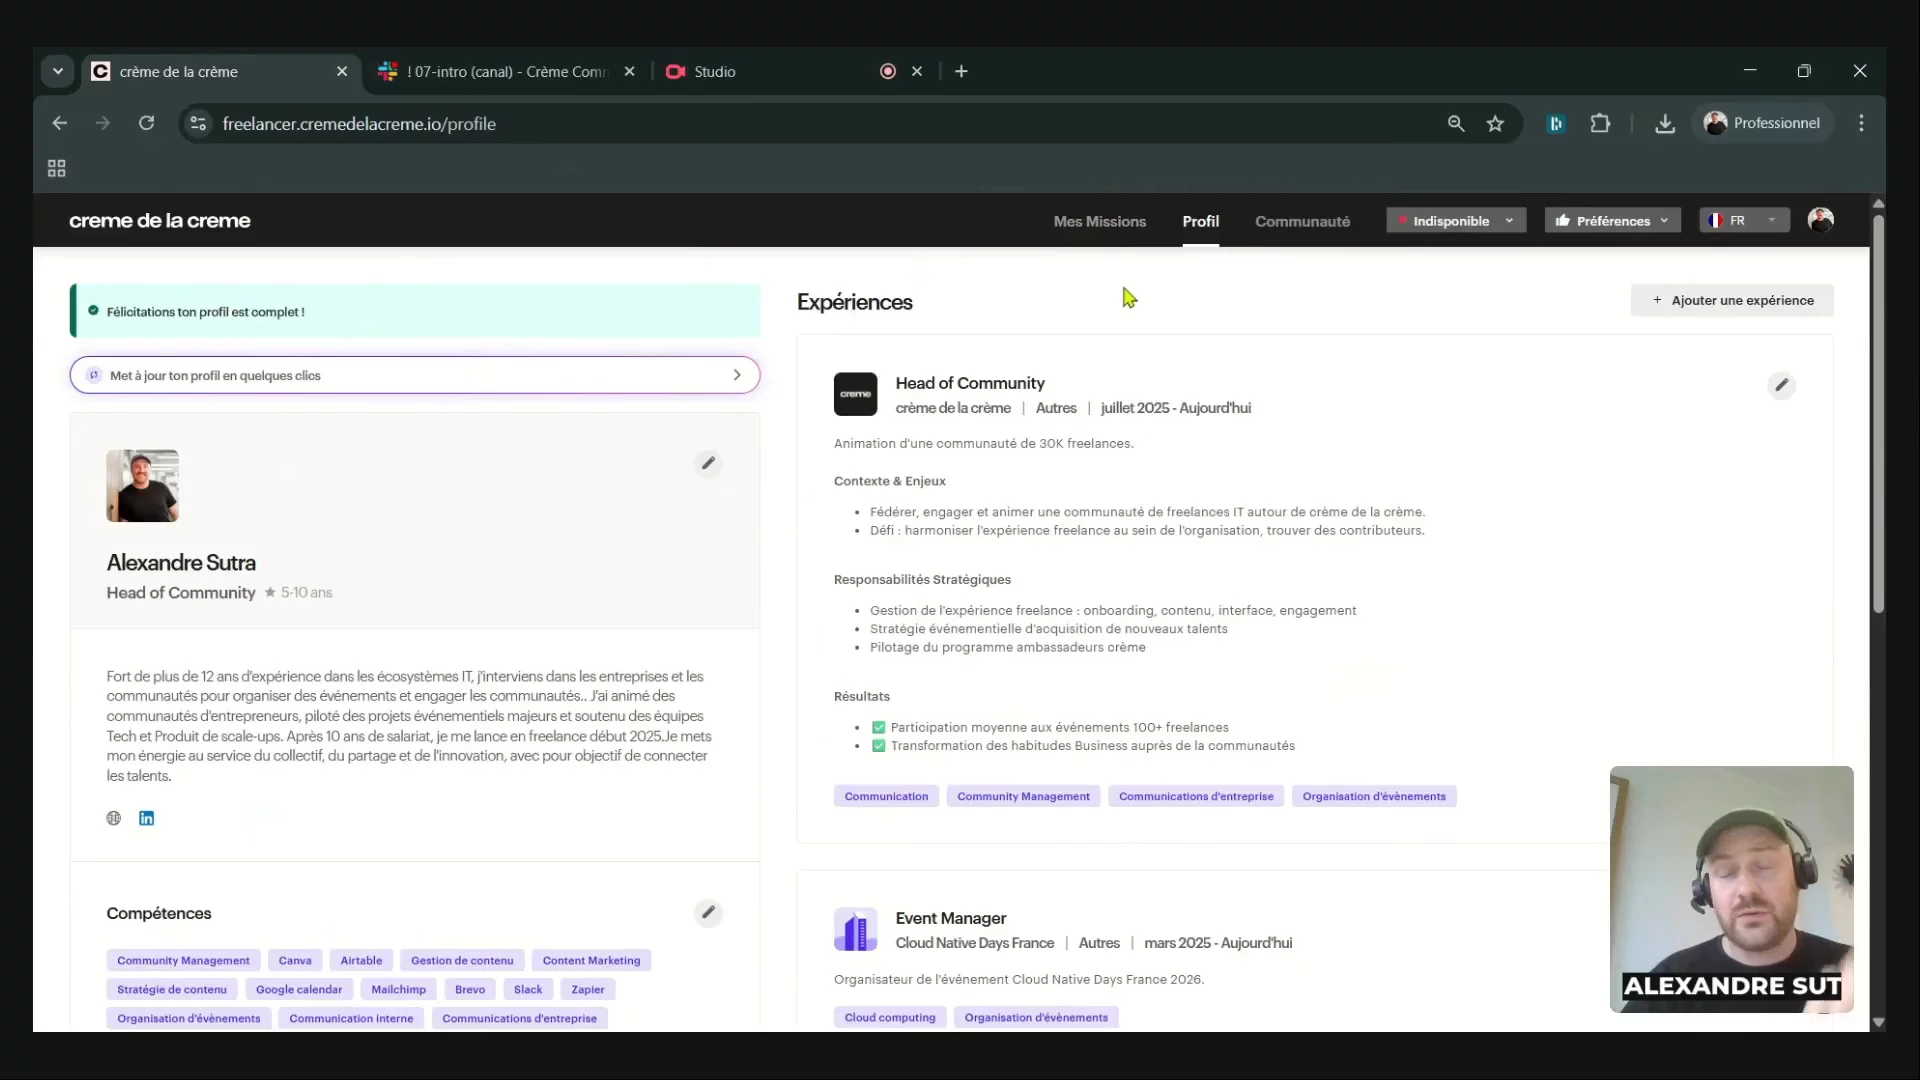This screenshot has height=1080, width=1920.
Task: Switch to the crème de la crème browser tab
Action: coord(220,71)
